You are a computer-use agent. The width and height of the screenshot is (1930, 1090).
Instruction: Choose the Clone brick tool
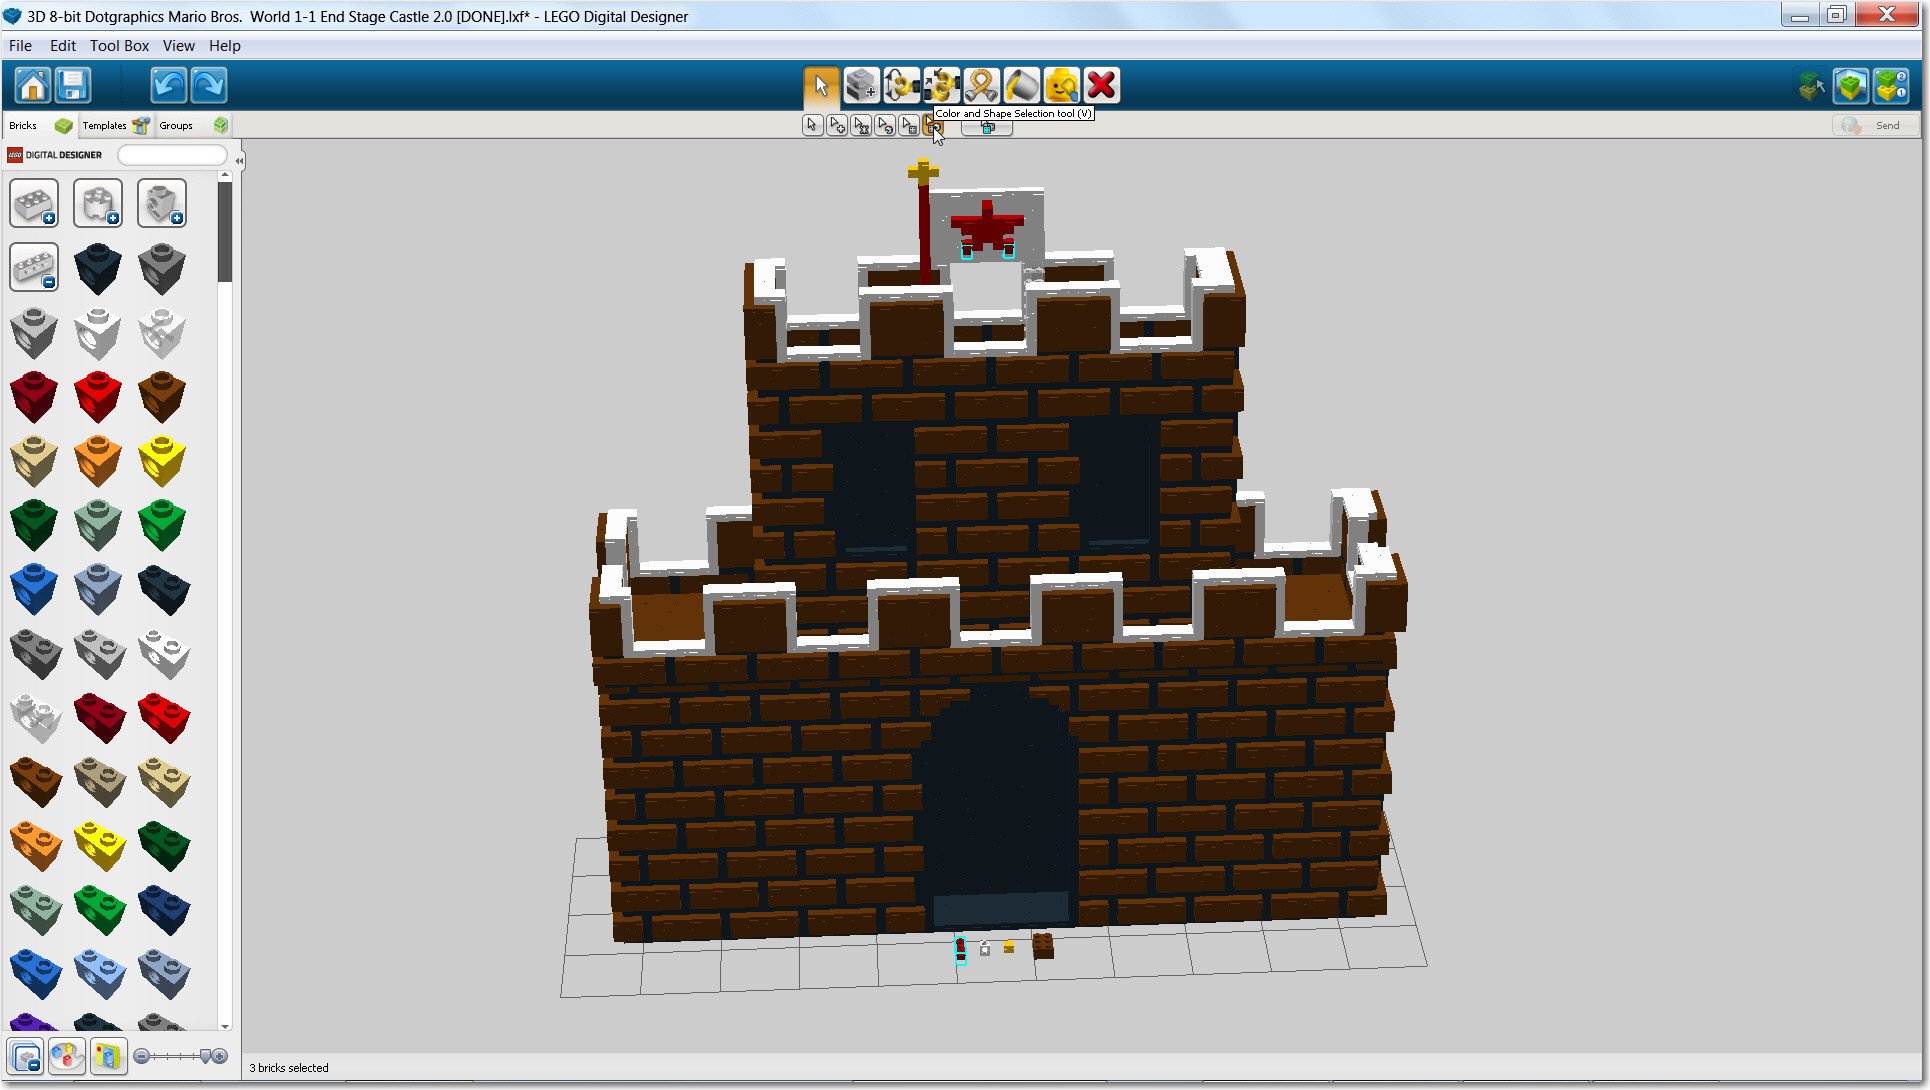pos(861,86)
